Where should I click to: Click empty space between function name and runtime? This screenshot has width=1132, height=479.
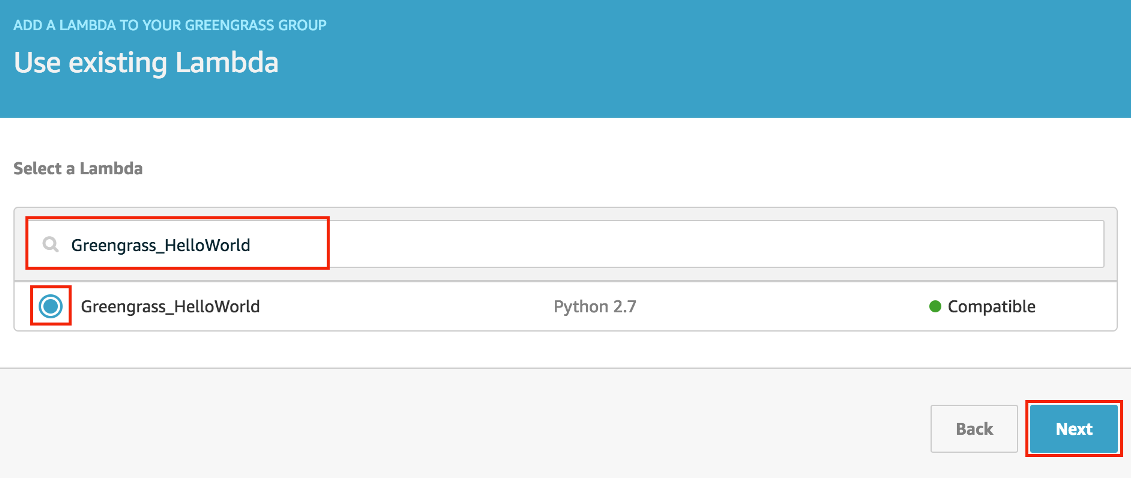[404, 306]
